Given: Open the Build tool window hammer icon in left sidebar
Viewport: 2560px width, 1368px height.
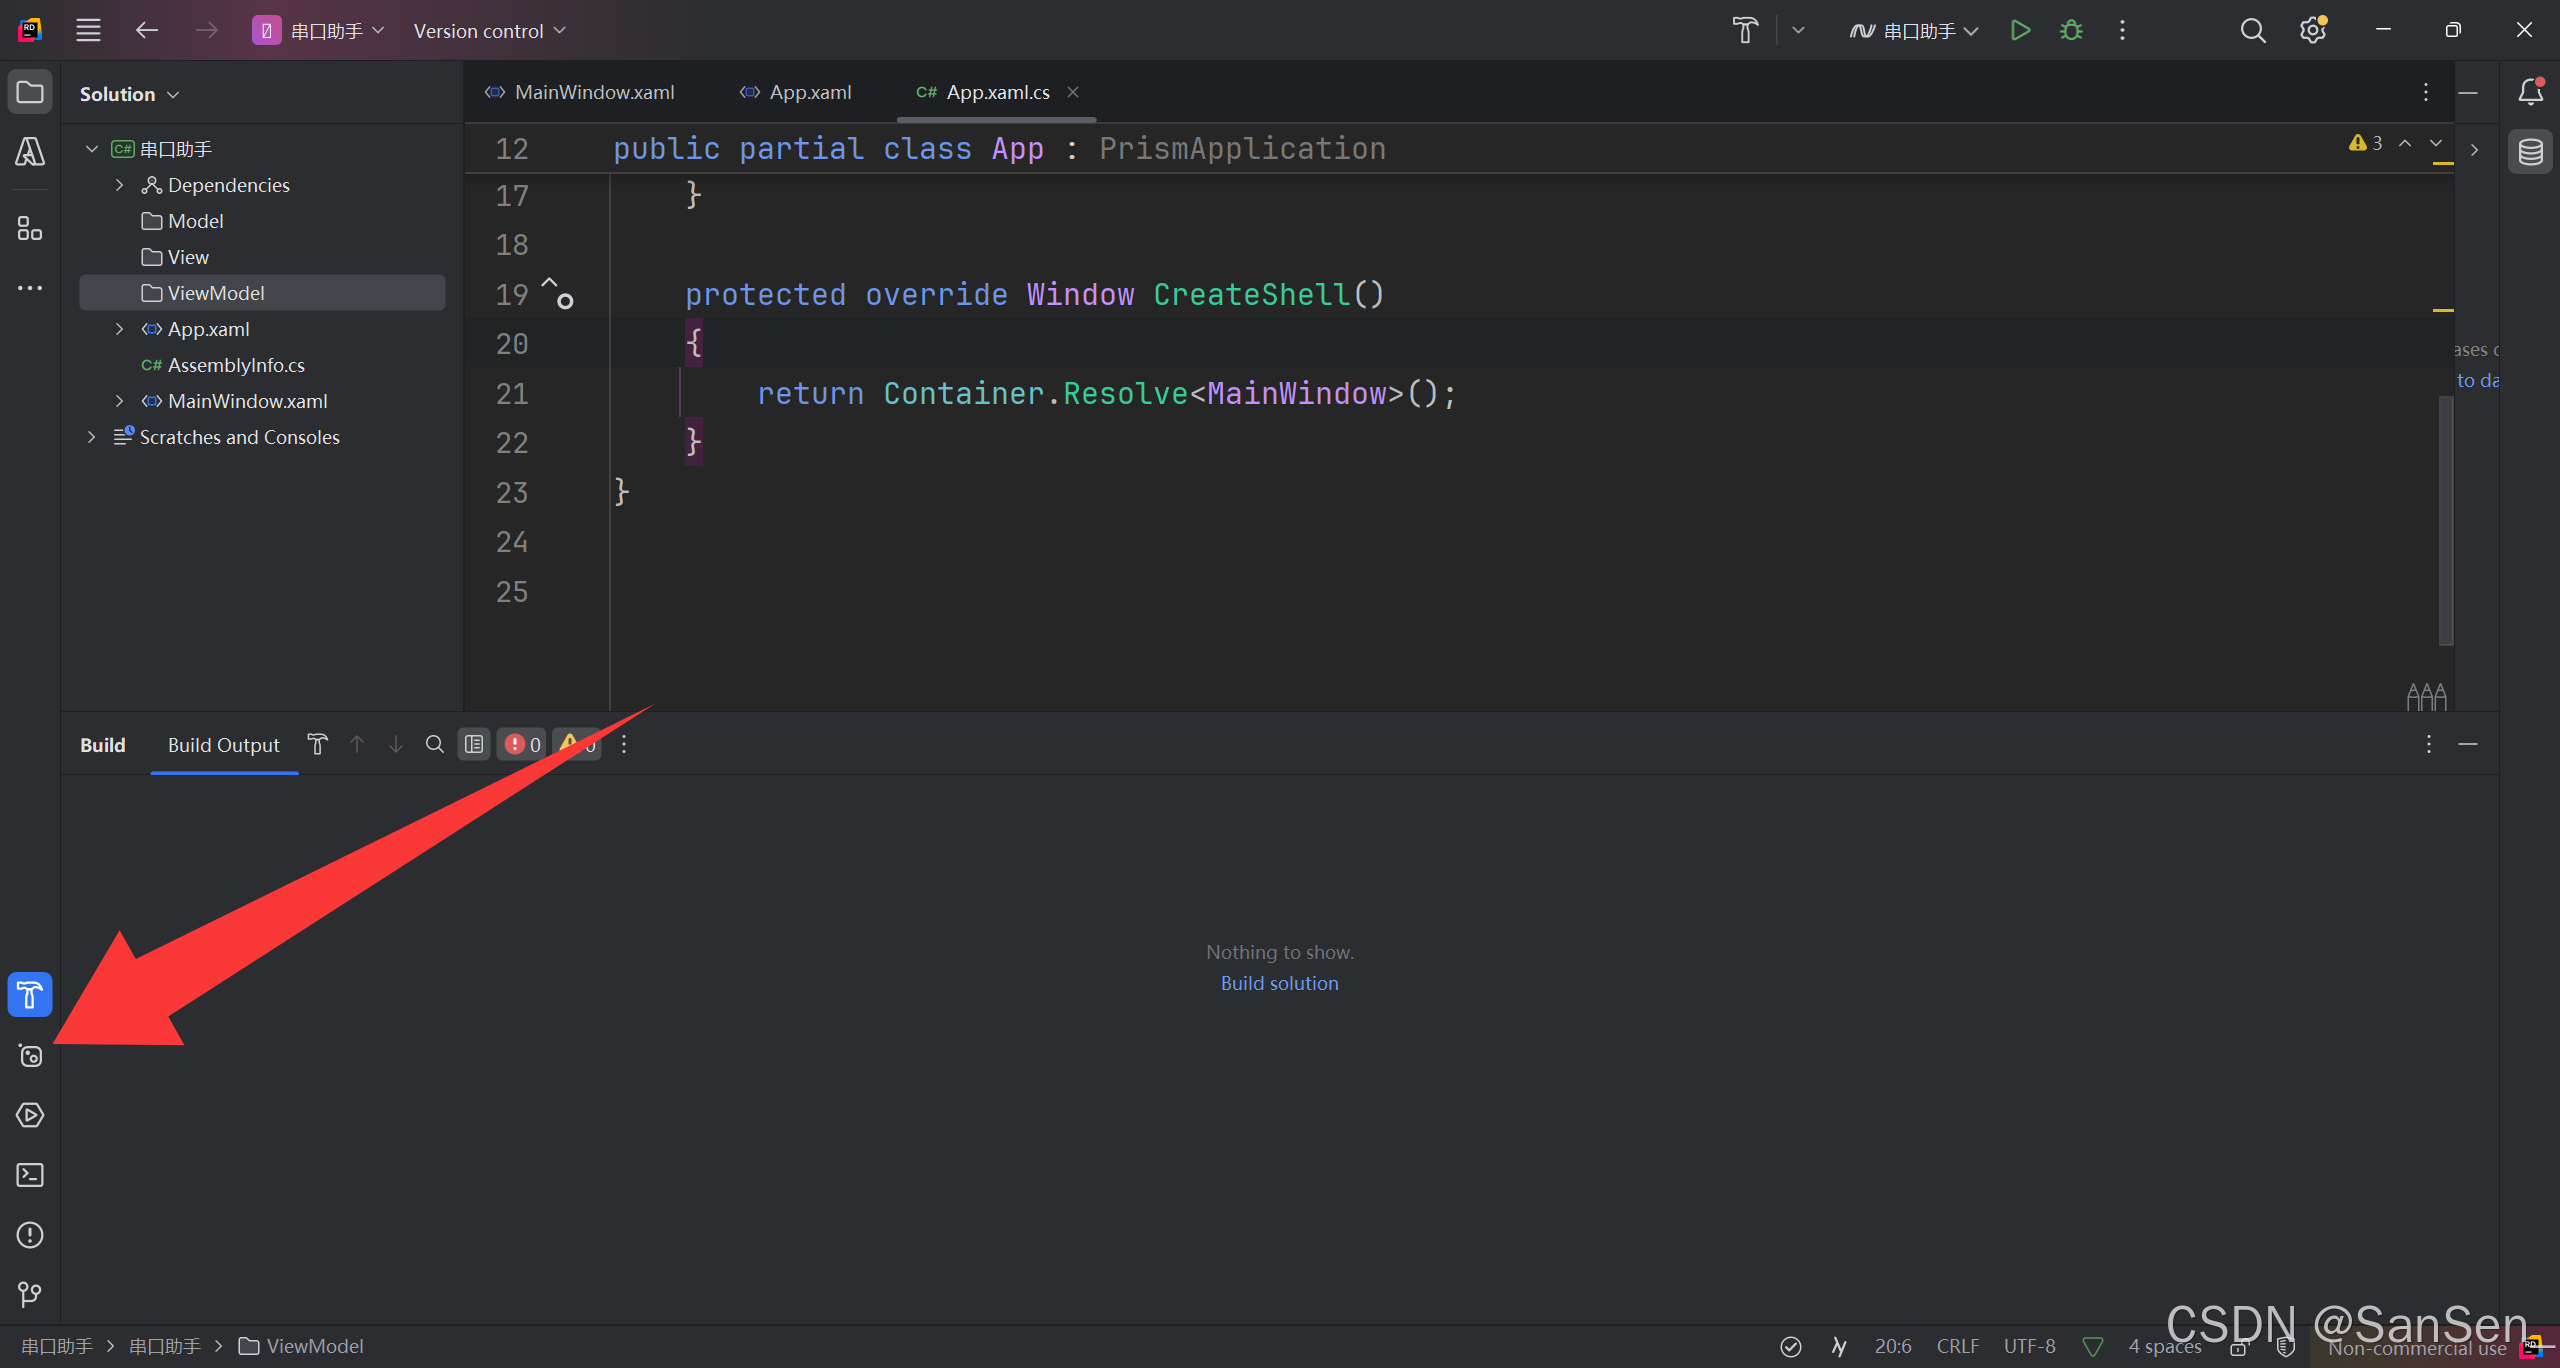Looking at the screenshot, I should (x=30, y=995).
